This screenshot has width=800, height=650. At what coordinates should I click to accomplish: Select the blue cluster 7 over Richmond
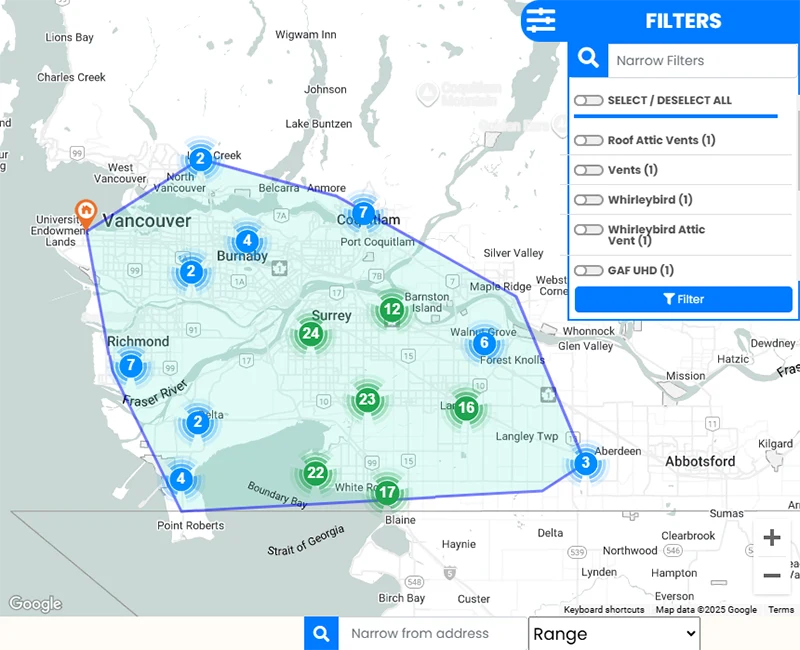pos(131,366)
